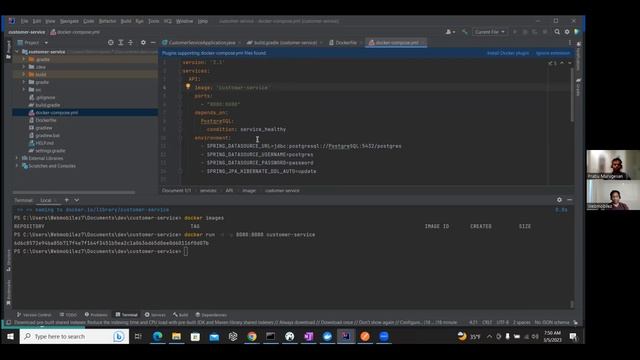Open Microsoft Edge from taskbar
The width and height of the screenshot is (640, 360).
coord(157,336)
